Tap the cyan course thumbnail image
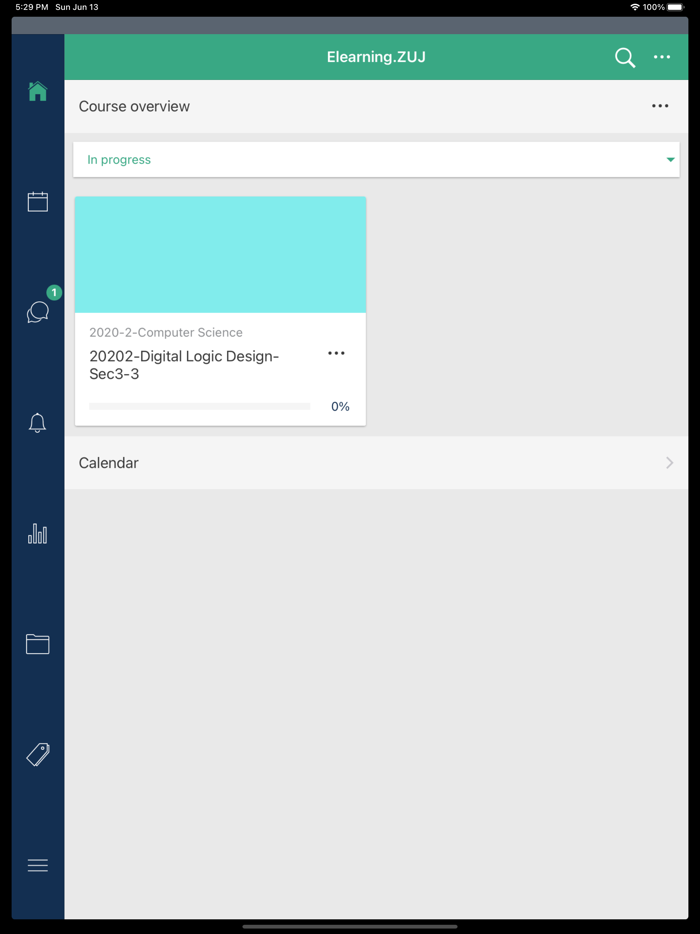The width and height of the screenshot is (700, 934). point(220,254)
